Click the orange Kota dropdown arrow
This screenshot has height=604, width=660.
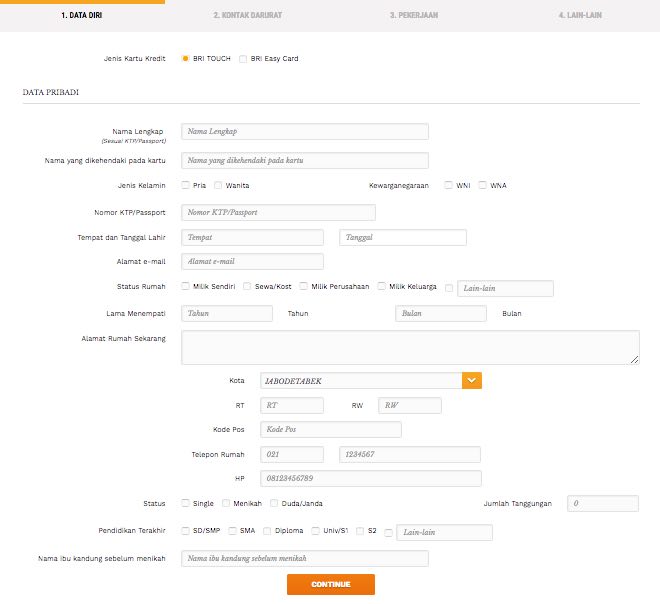coord(472,381)
